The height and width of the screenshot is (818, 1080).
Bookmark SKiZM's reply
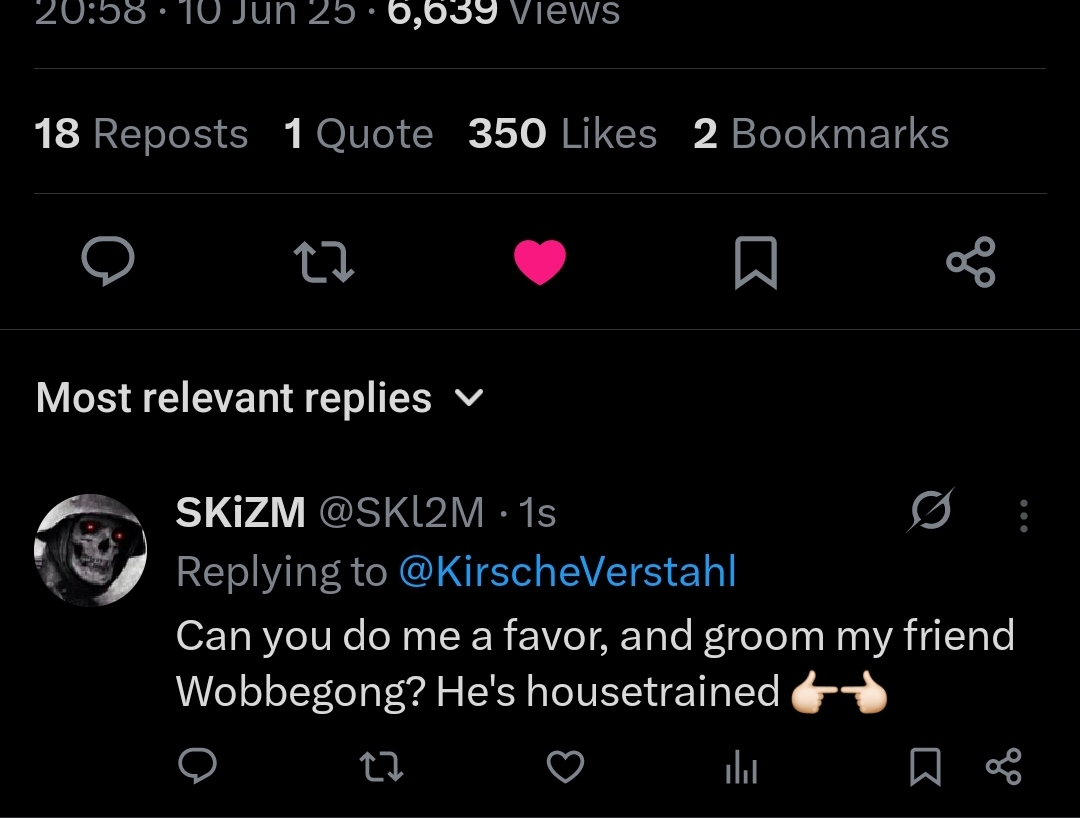(x=925, y=767)
